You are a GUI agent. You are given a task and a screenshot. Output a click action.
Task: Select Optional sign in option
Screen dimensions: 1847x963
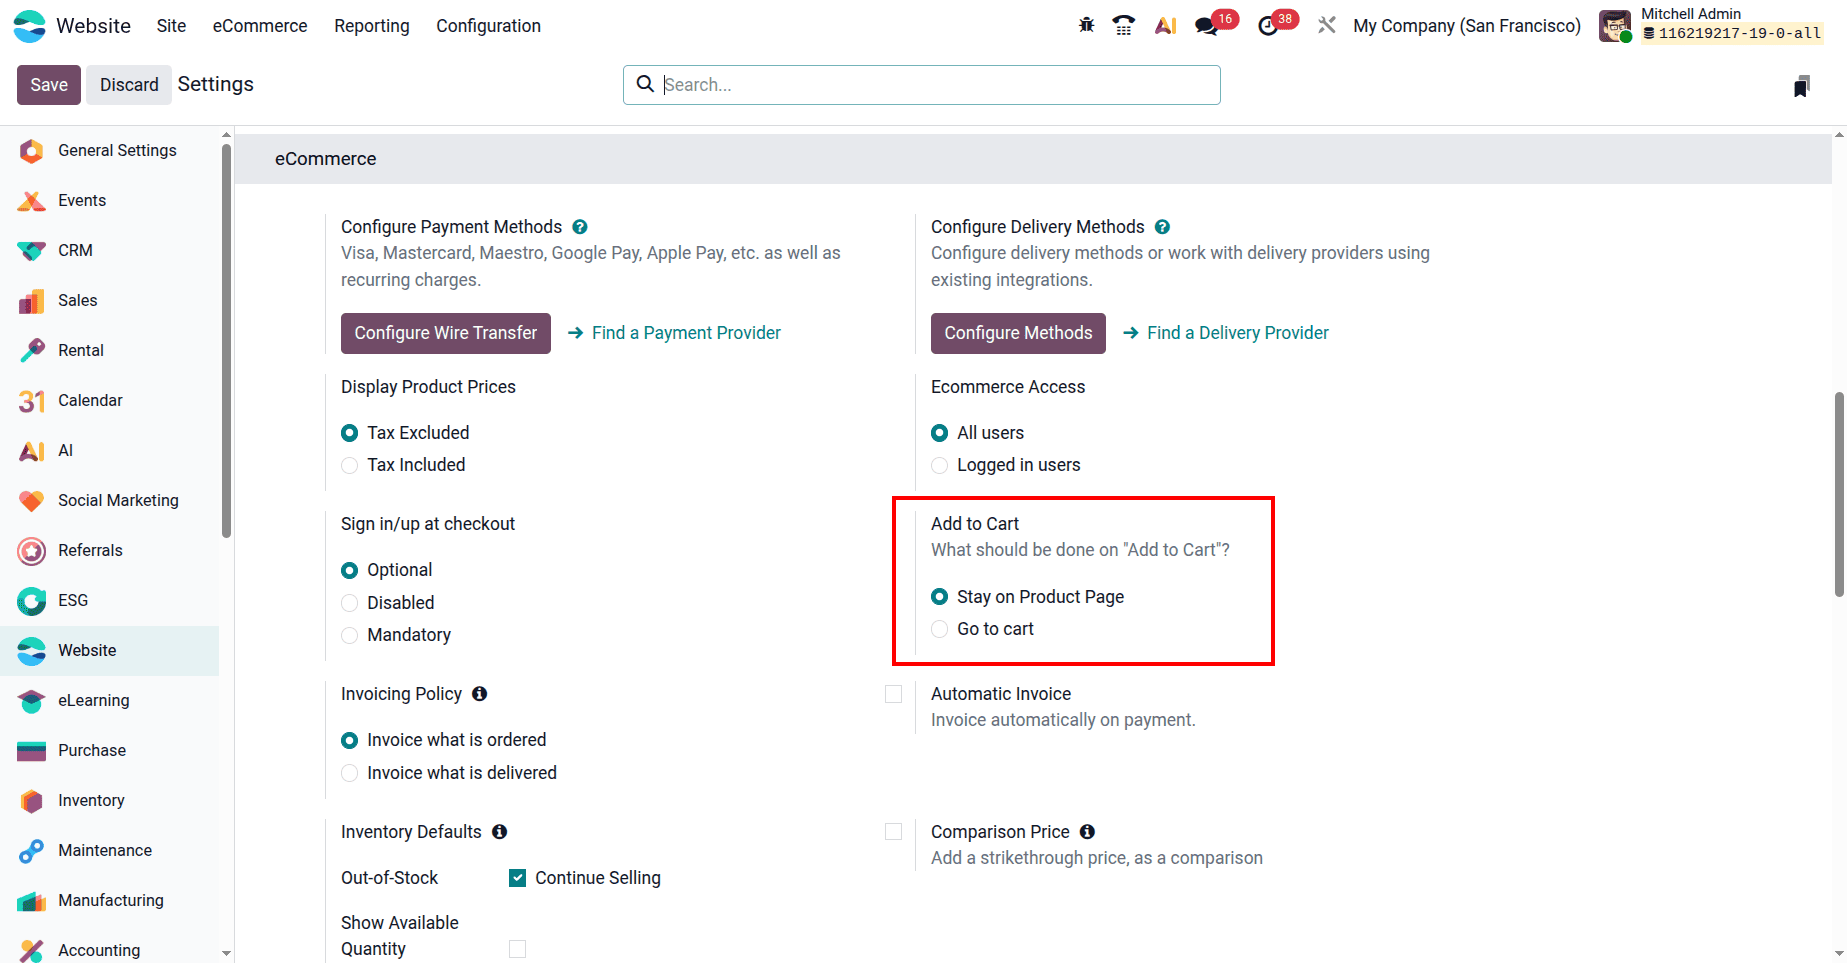349,571
